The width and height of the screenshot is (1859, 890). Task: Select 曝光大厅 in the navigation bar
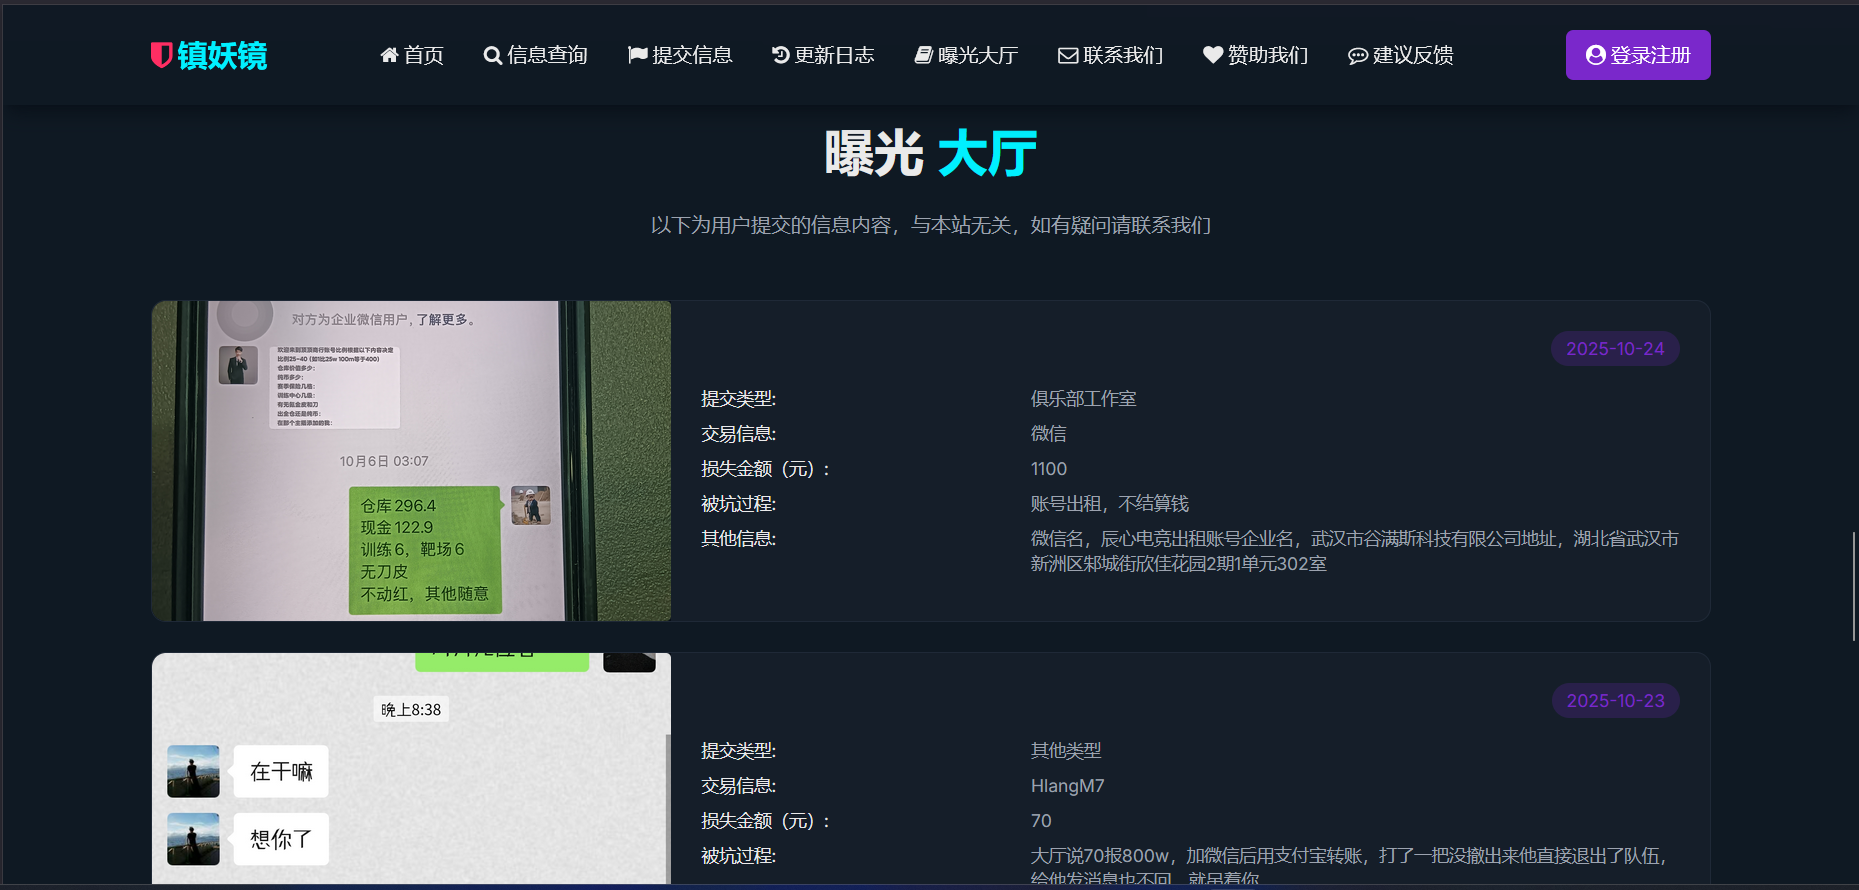point(966,55)
